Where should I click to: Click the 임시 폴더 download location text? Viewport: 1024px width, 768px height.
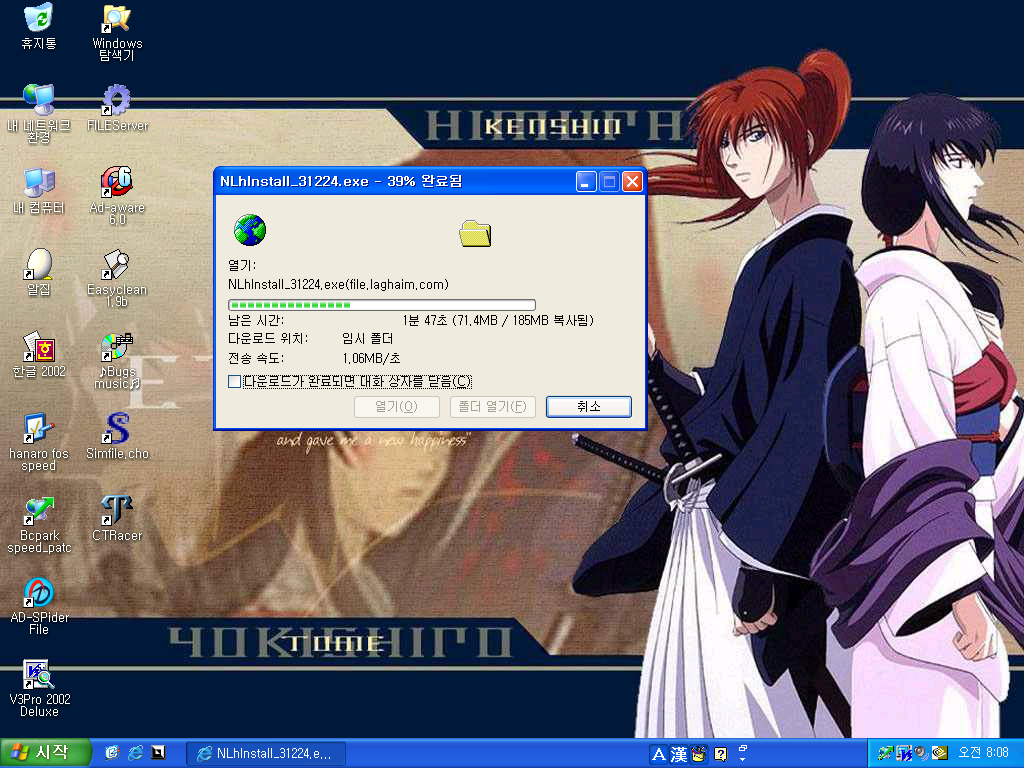[367, 338]
